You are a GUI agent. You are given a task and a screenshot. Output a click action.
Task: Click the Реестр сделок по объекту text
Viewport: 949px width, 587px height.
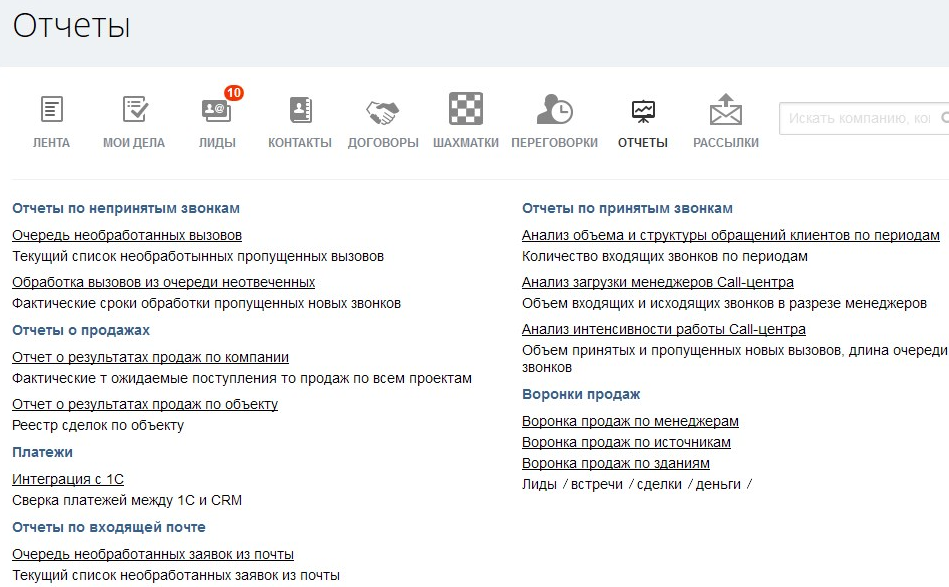coord(98,425)
